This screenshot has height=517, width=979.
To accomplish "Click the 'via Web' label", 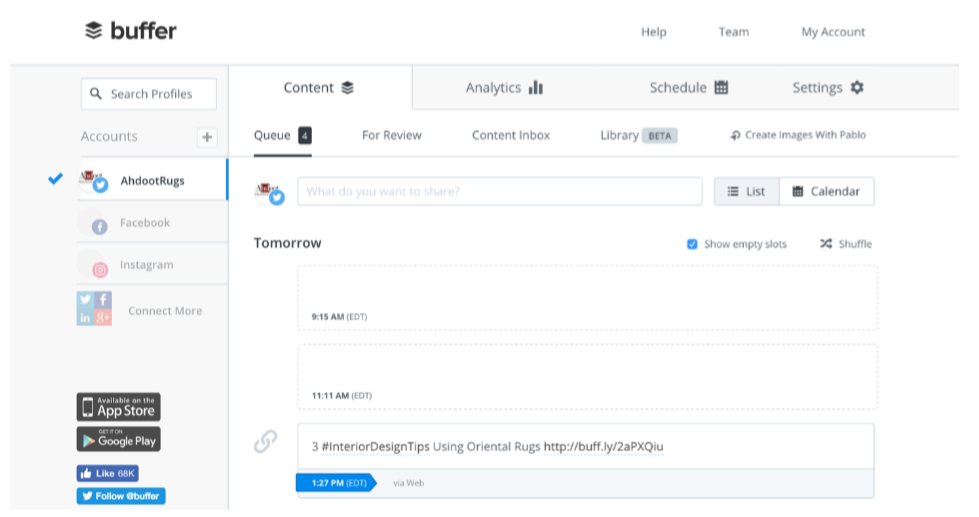I will point(408,483).
